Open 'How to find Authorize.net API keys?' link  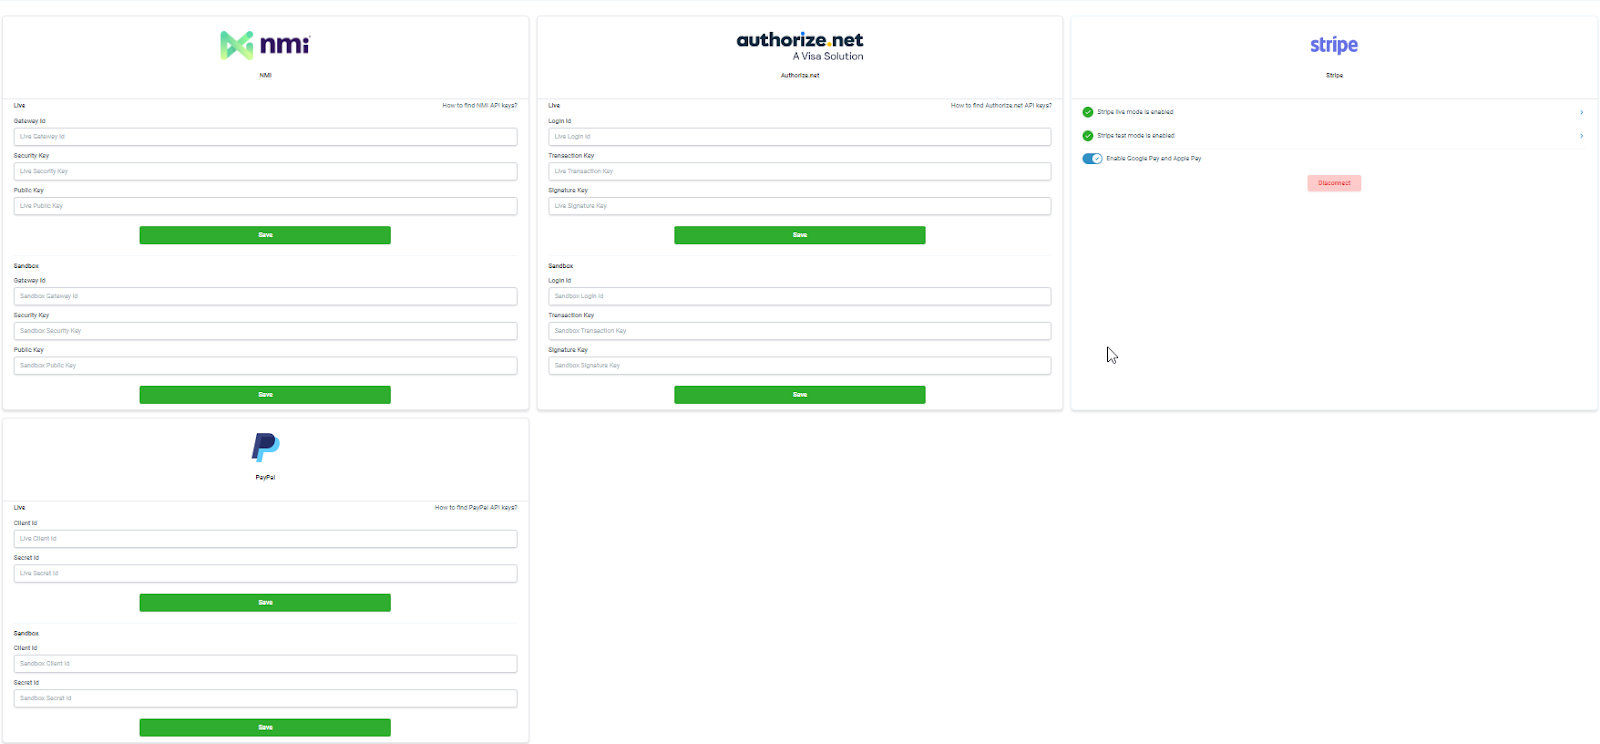click(x=1000, y=105)
